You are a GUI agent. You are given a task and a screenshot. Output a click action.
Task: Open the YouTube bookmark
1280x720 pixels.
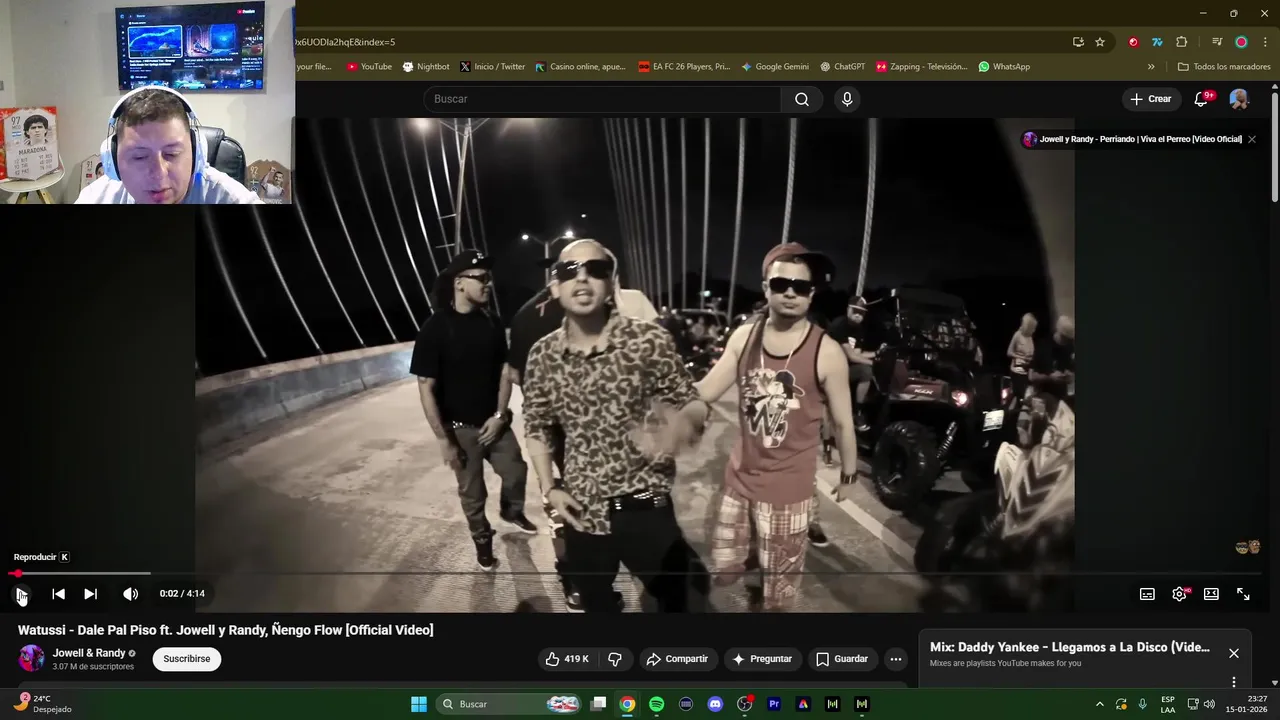[369, 67]
